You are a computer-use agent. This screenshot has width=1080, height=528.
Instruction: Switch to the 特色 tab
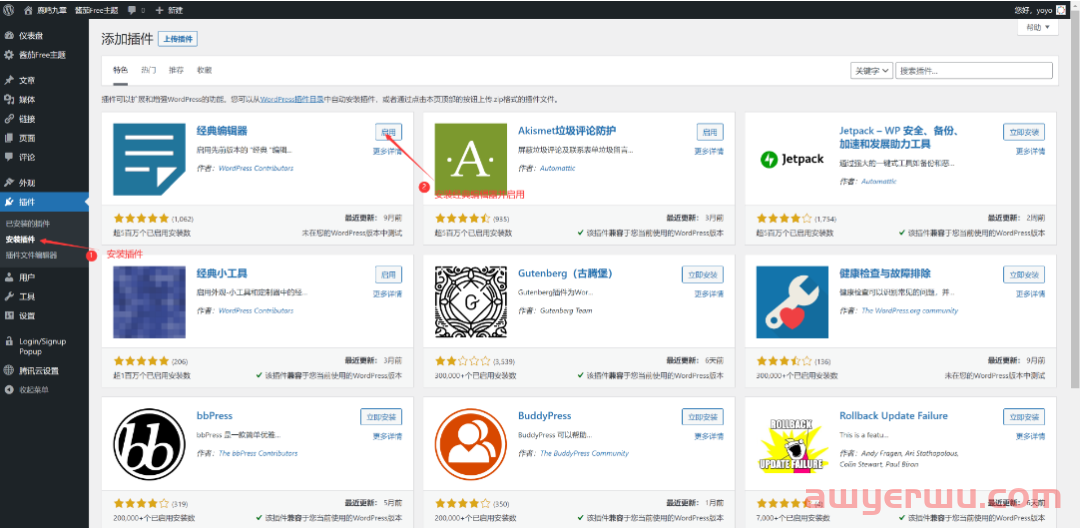(x=121, y=70)
